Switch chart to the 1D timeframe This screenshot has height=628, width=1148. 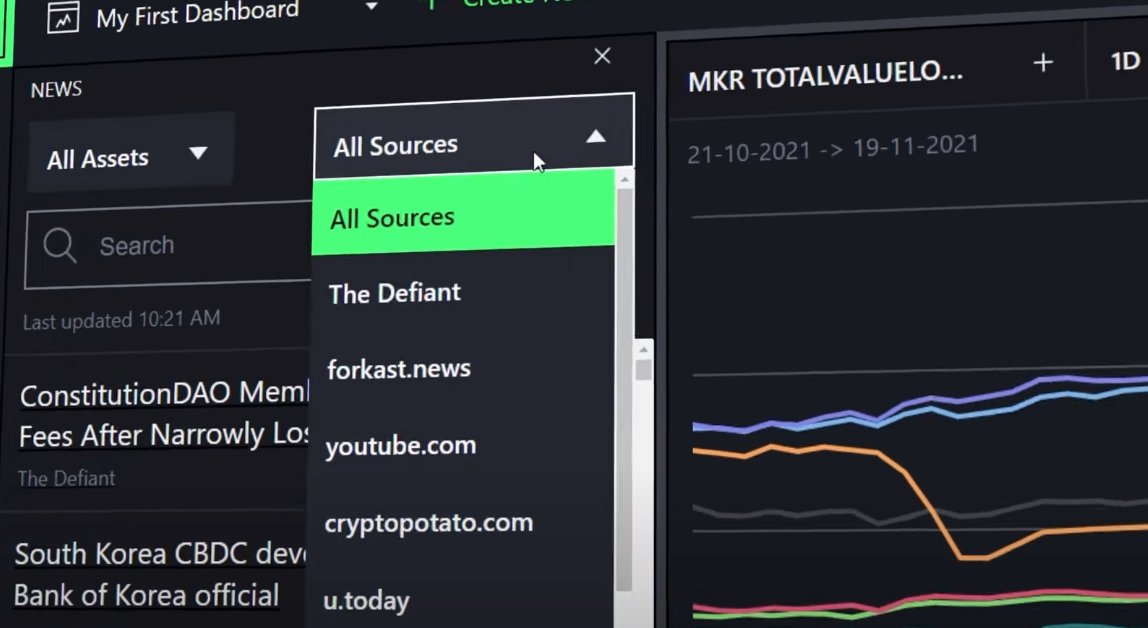click(x=1125, y=61)
